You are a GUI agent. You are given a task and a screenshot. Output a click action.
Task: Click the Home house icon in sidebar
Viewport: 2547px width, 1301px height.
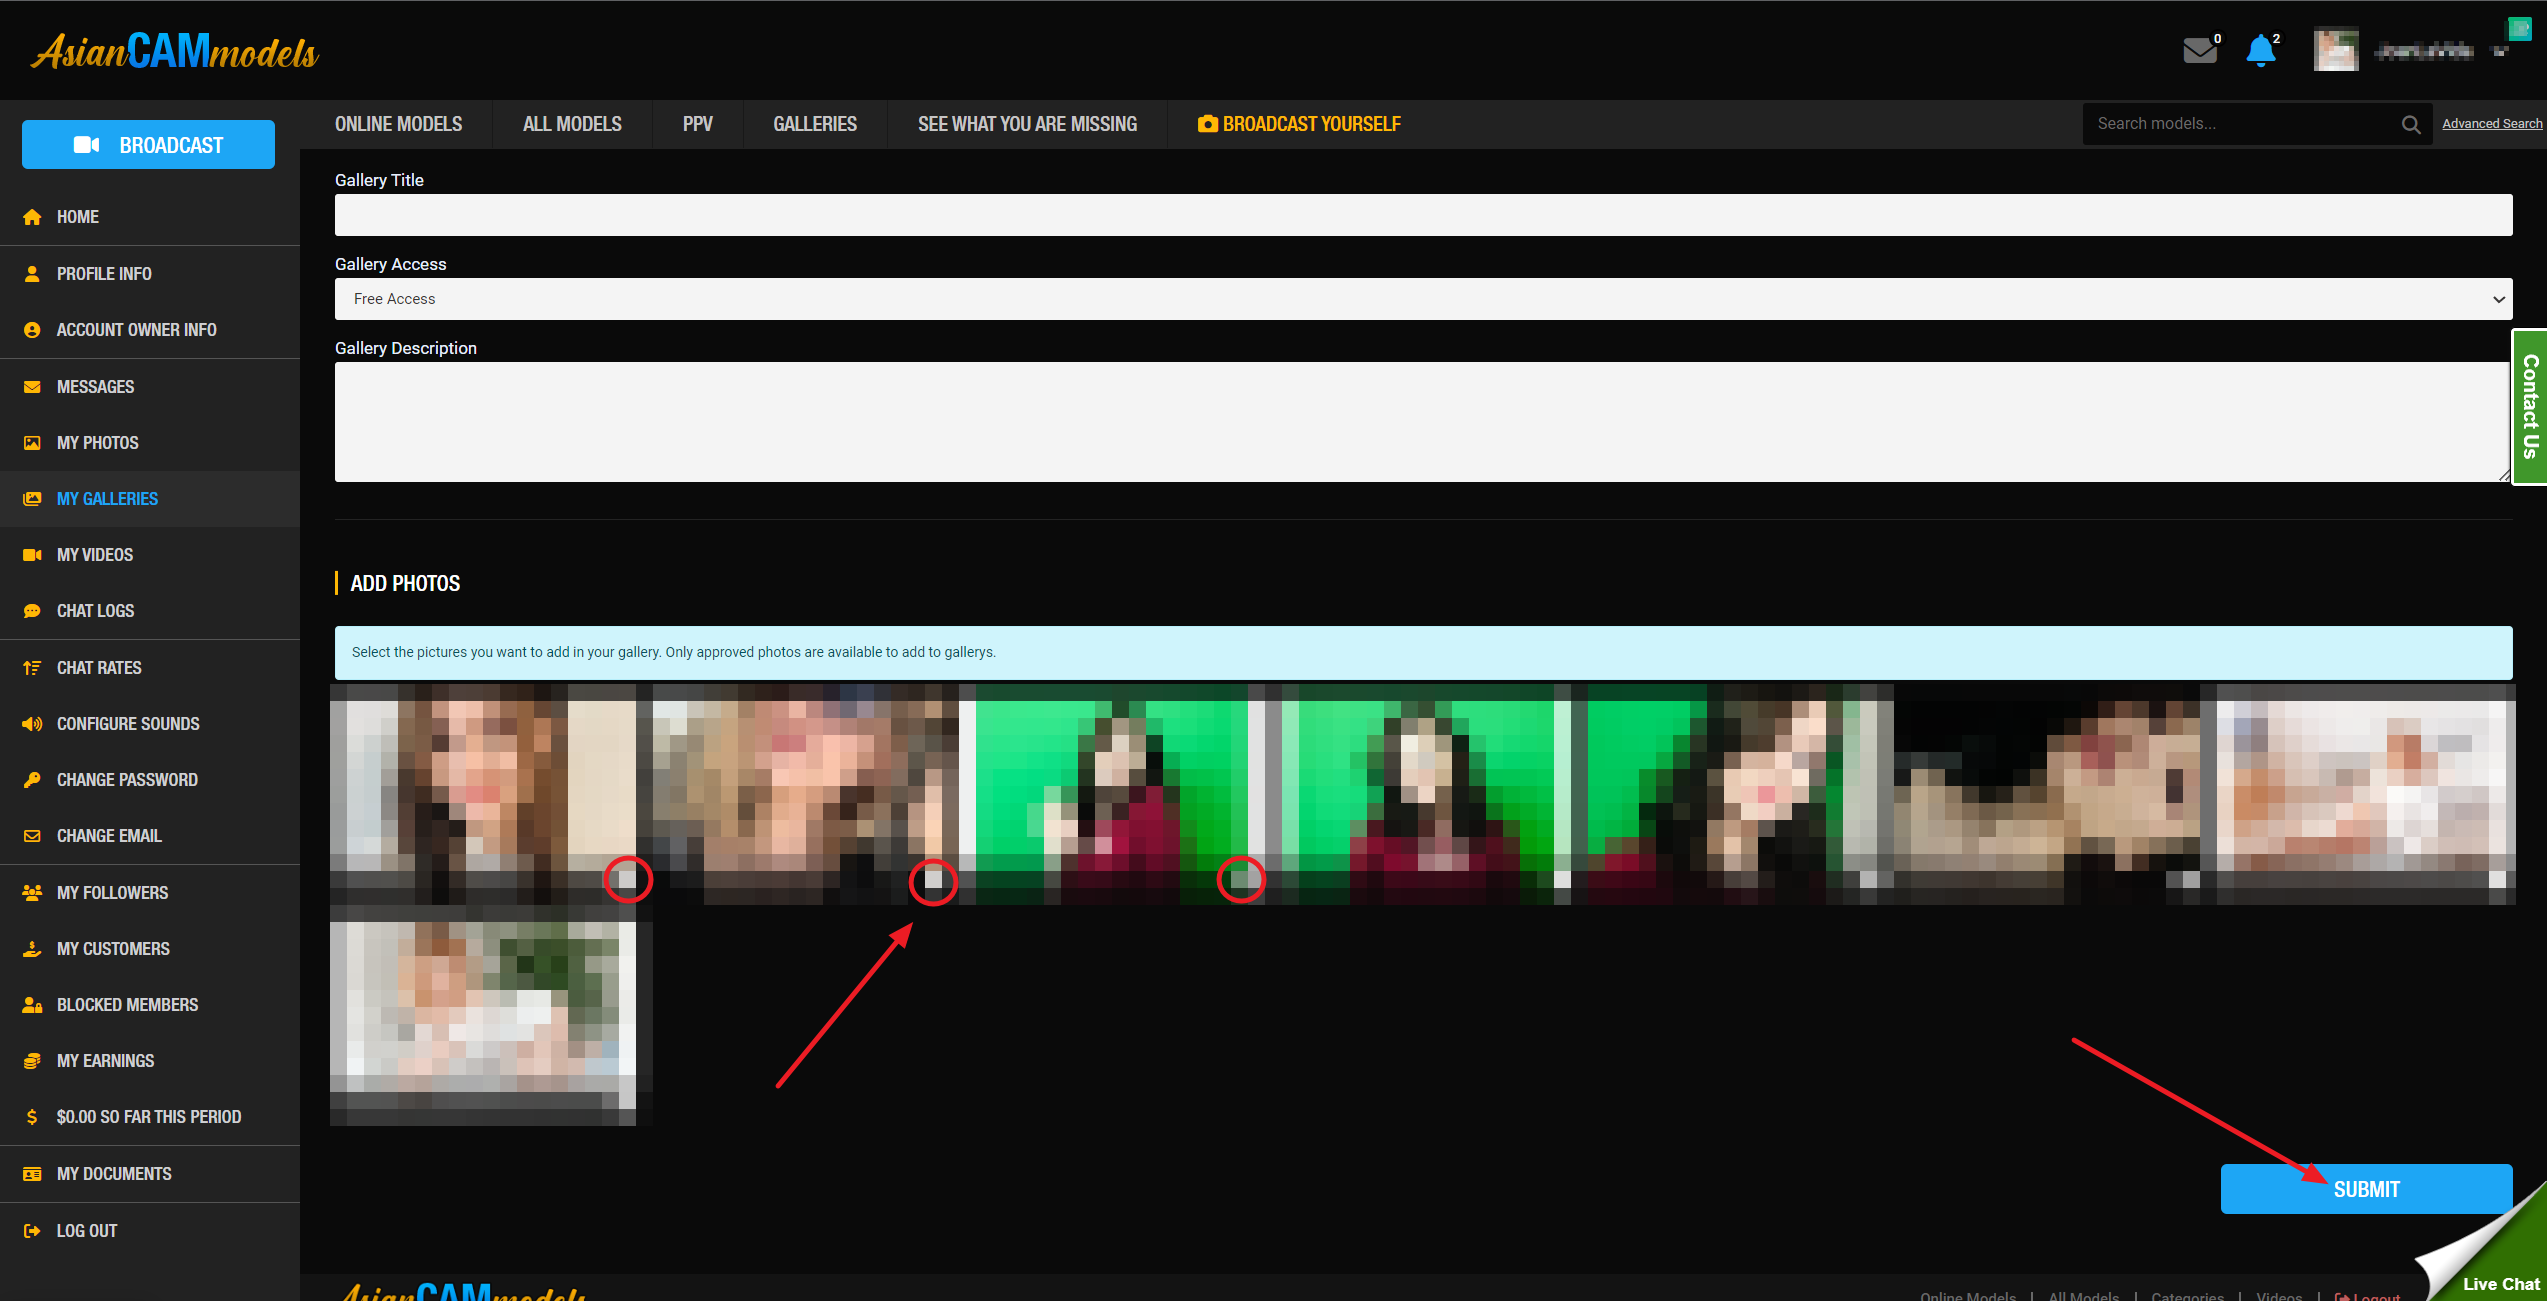click(x=32, y=217)
